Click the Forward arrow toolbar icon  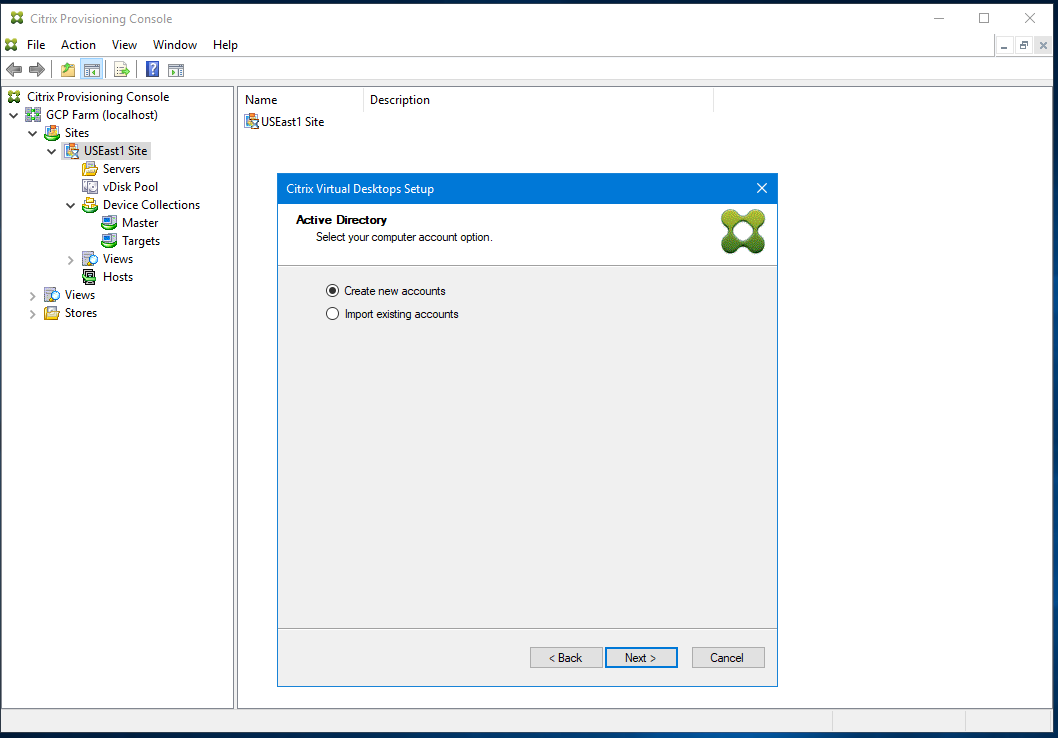37,69
